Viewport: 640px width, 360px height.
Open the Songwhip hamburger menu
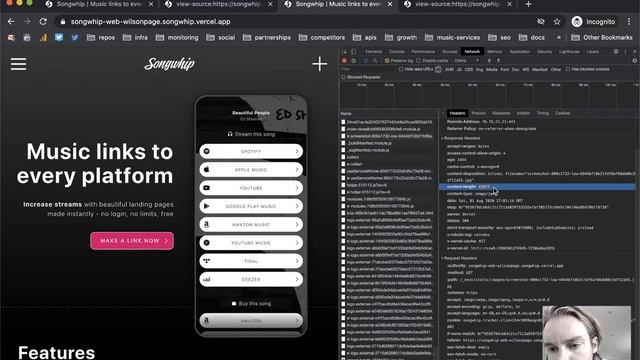point(18,64)
